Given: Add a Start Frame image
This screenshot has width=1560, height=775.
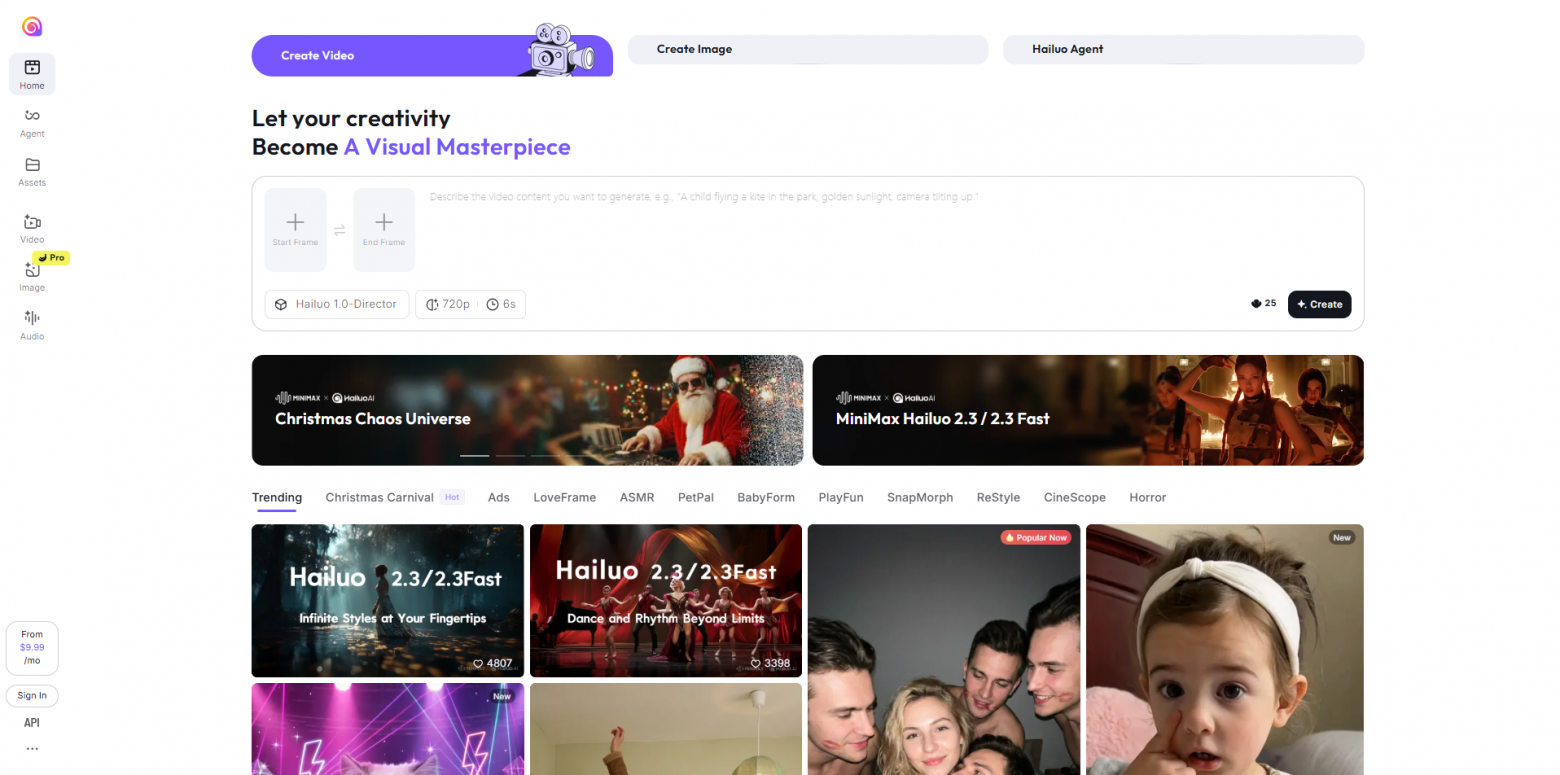Looking at the screenshot, I should (295, 229).
